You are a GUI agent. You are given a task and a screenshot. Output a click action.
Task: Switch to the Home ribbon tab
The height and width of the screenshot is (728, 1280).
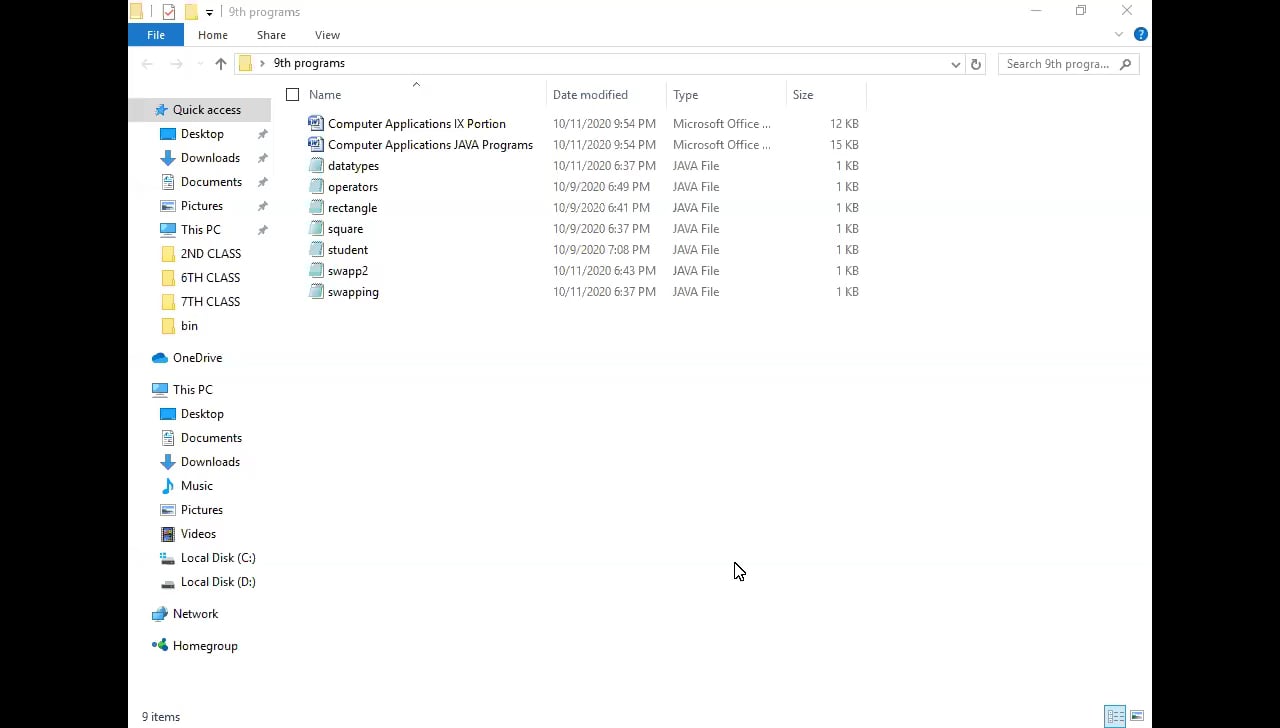pos(213,35)
